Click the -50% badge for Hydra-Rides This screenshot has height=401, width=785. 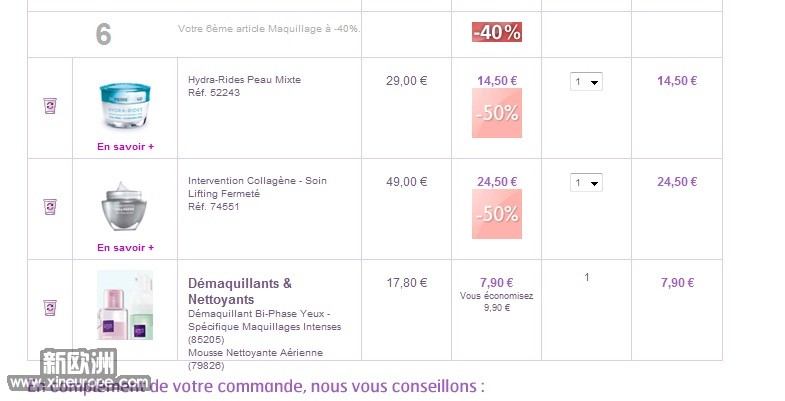(497, 113)
